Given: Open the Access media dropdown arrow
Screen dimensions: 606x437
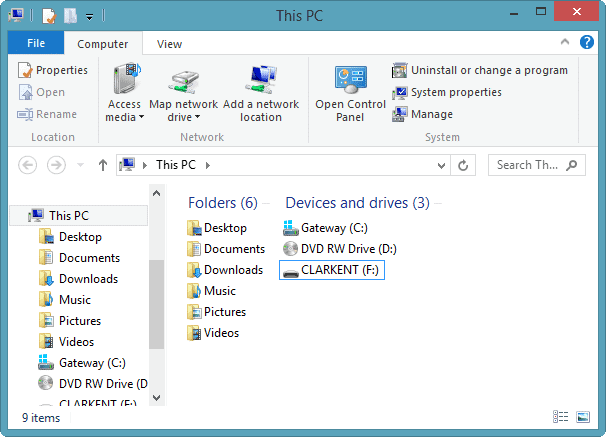Looking at the screenshot, I should pyautogui.click(x=141, y=117).
